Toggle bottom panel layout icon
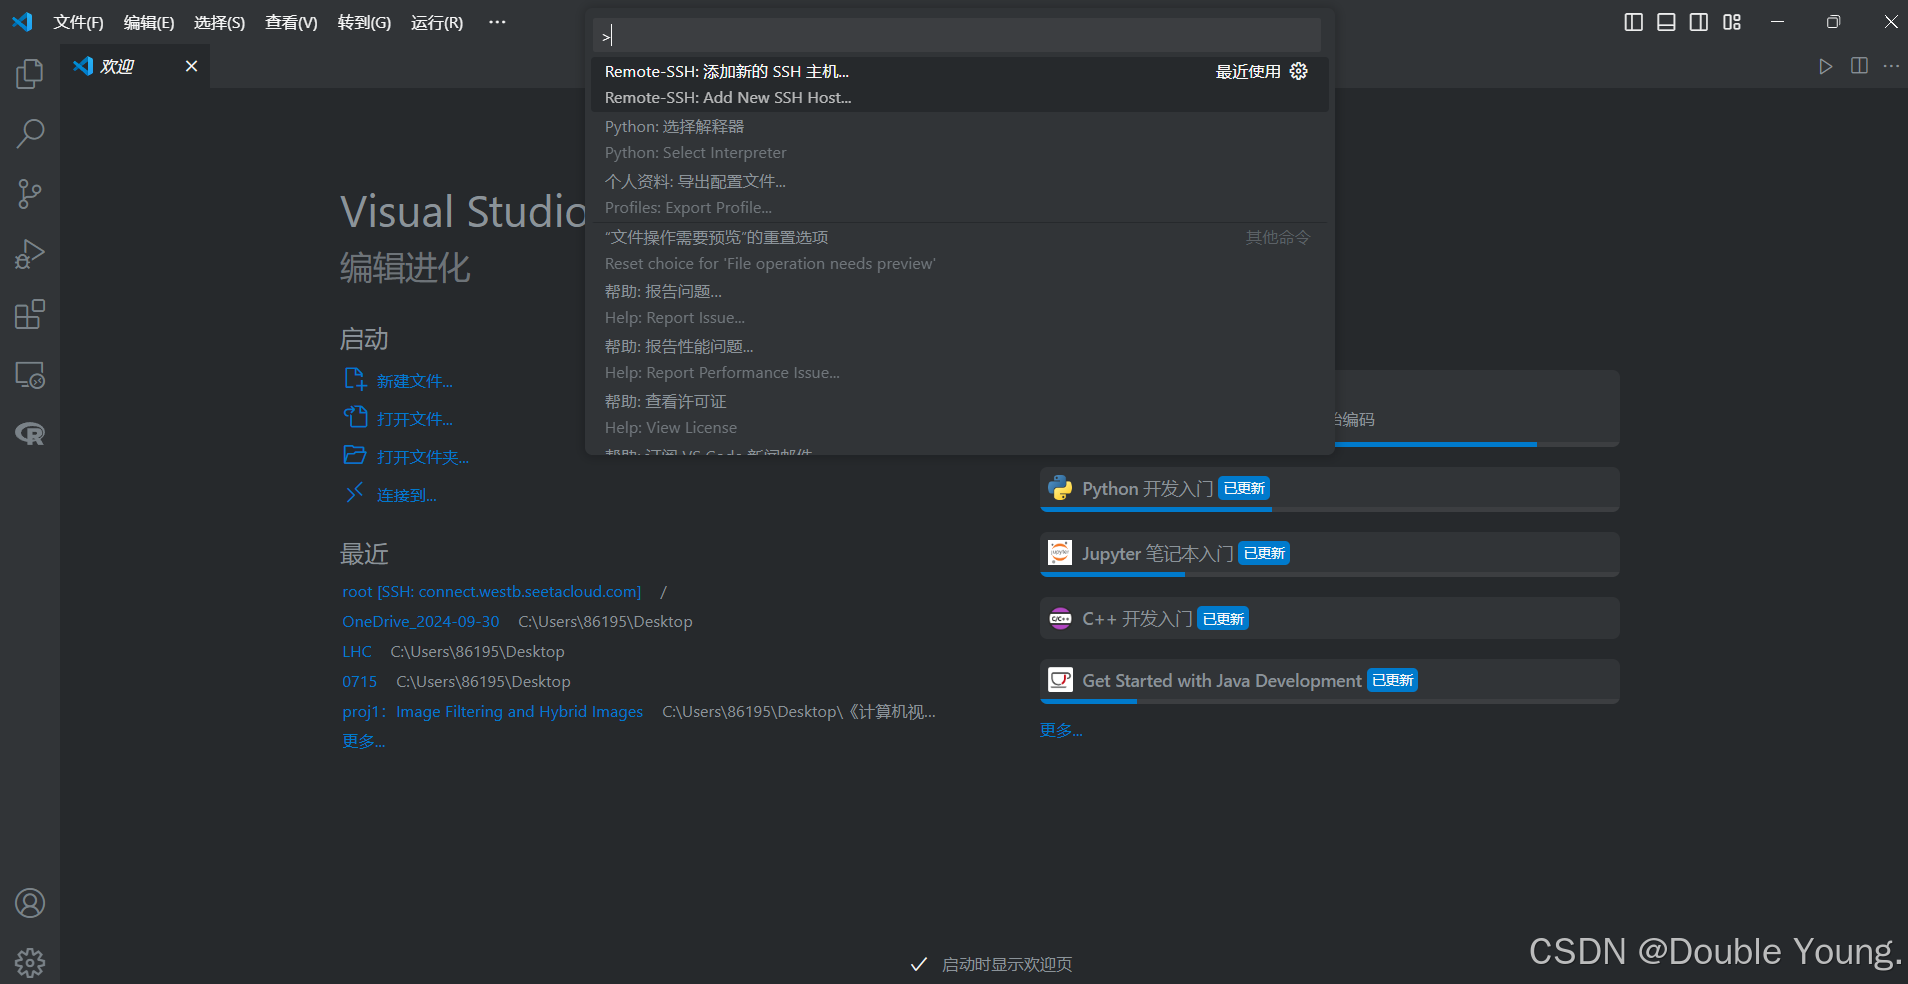The width and height of the screenshot is (1908, 984). click(1666, 22)
